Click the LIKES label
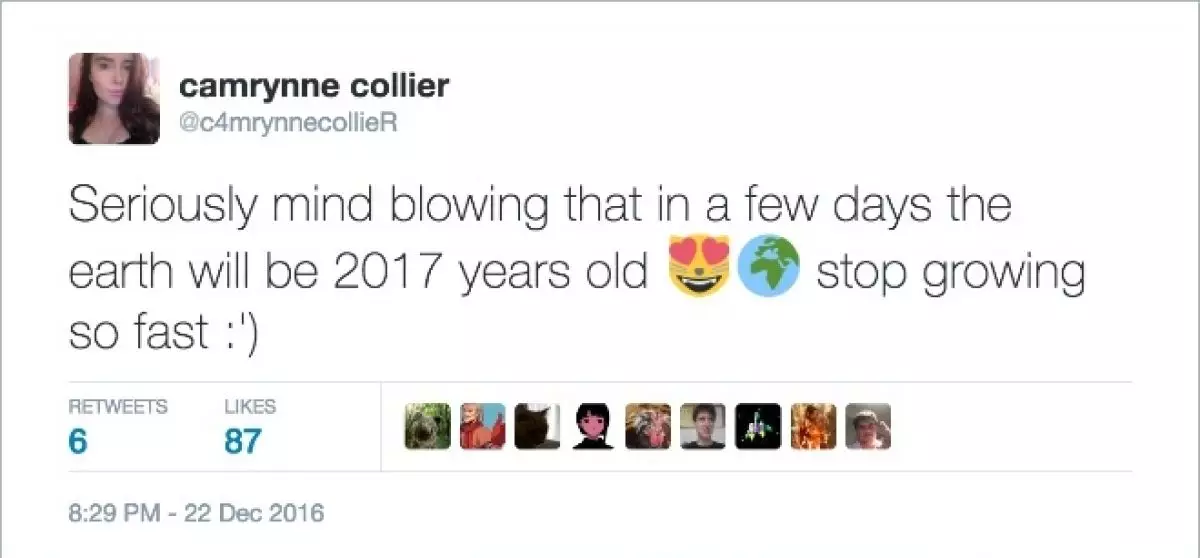This screenshot has height=558, width=1200. pyautogui.click(x=249, y=407)
